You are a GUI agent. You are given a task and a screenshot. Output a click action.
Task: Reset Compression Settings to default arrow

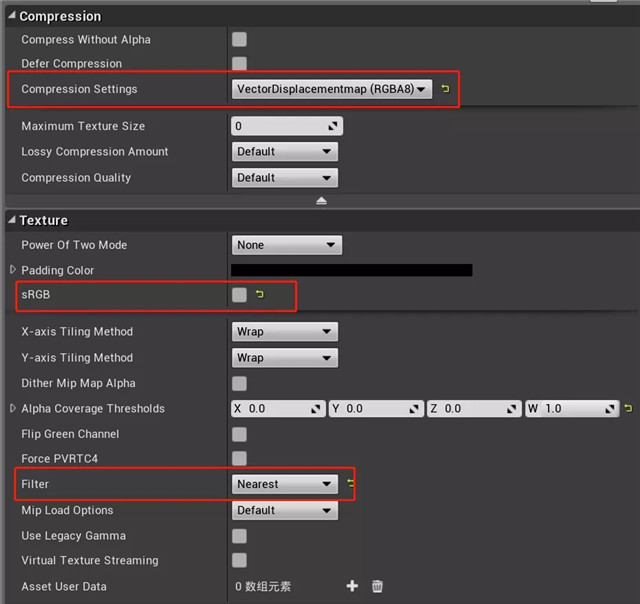tap(446, 89)
